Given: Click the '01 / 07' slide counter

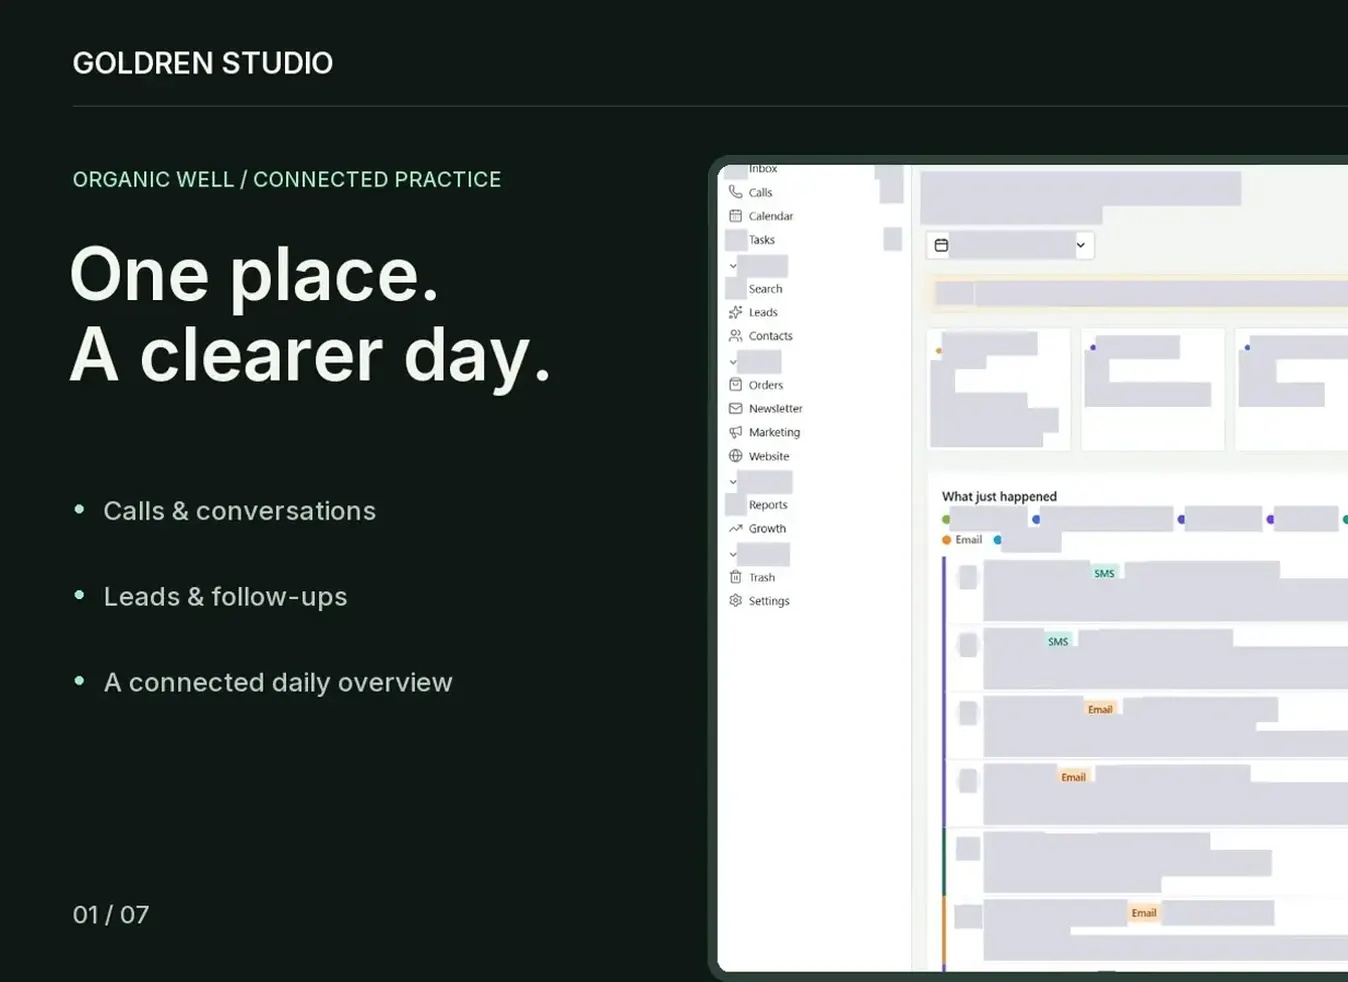Looking at the screenshot, I should (x=111, y=915).
